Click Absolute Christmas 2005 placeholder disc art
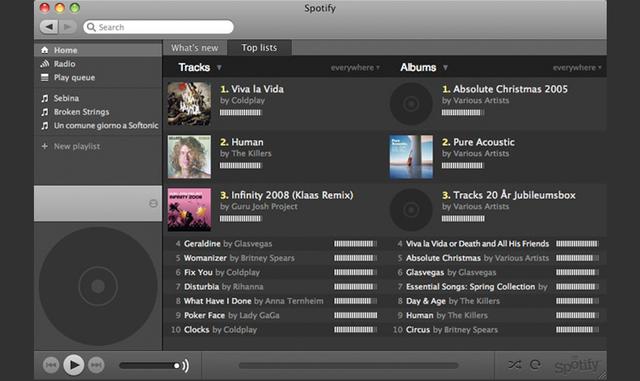640x381 pixels. pos(411,104)
